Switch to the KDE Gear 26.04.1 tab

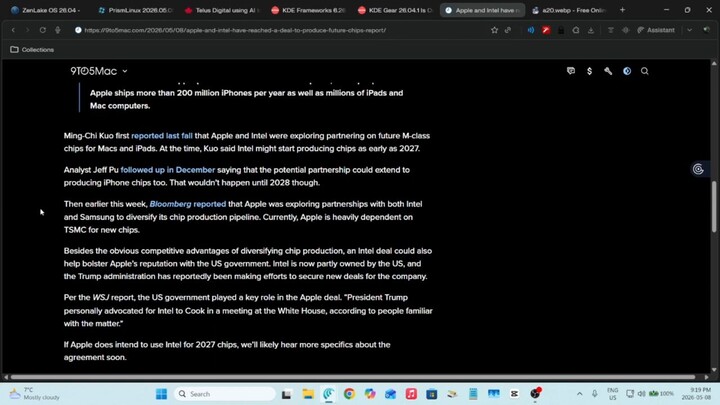click(395, 10)
